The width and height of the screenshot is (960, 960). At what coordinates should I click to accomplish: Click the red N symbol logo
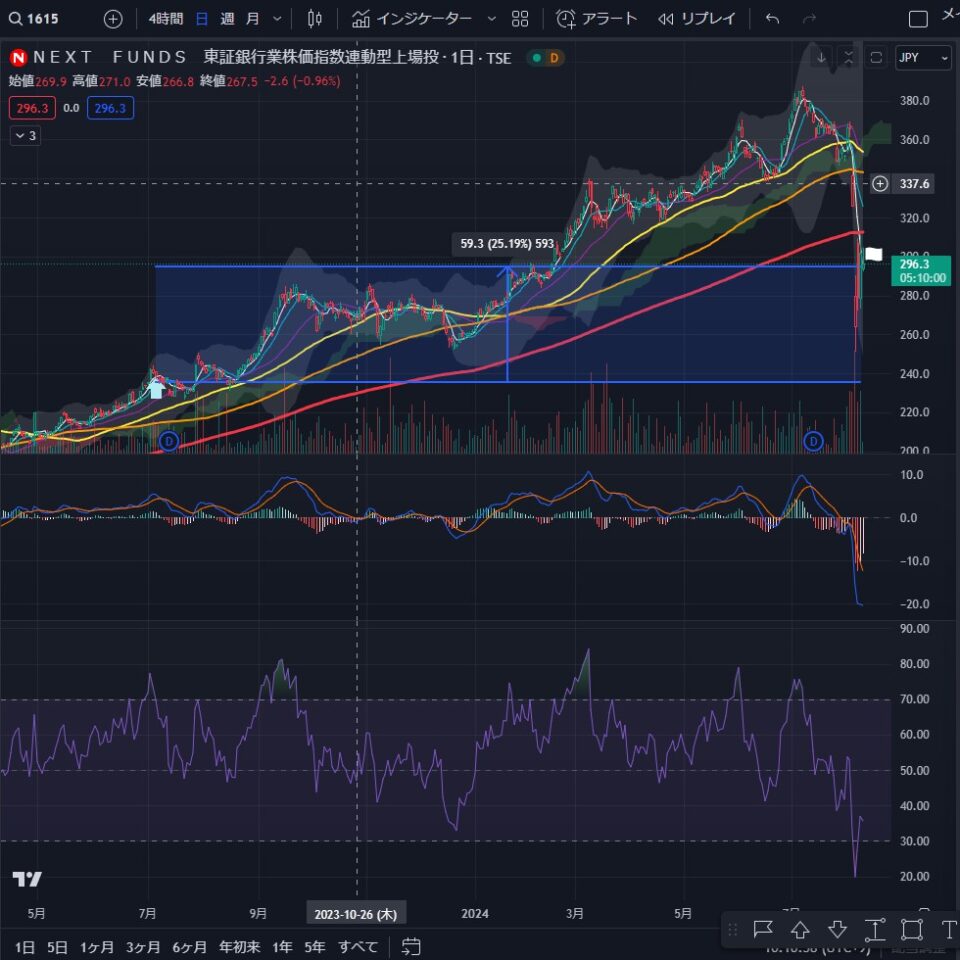(18, 58)
